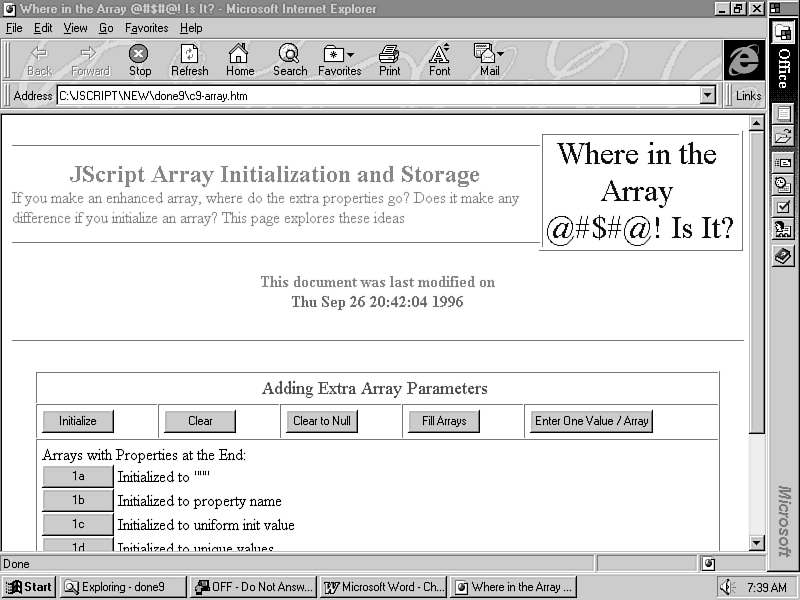Click the Address URL input field
This screenshot has width=800, height=600.
pos(378,96)
